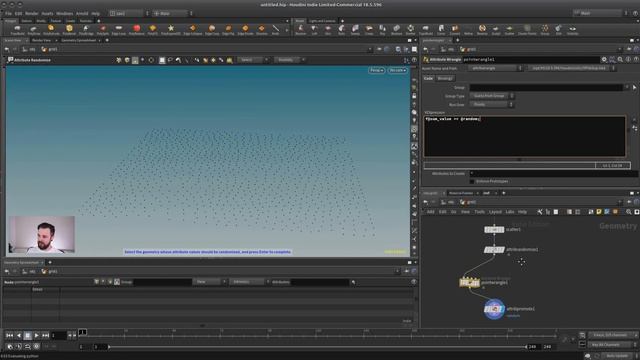Viewport: 640px width, 360px height.
Task: Open the No cam dropdown in viewport
Action: [398, 70]
